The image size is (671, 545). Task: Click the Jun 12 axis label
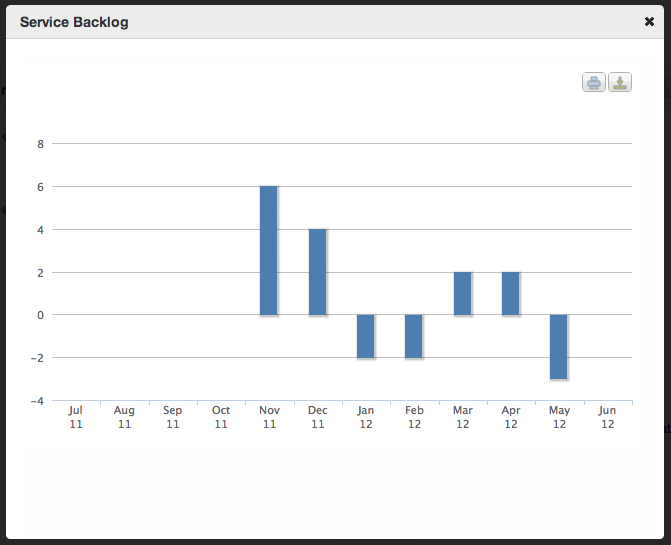607,417
